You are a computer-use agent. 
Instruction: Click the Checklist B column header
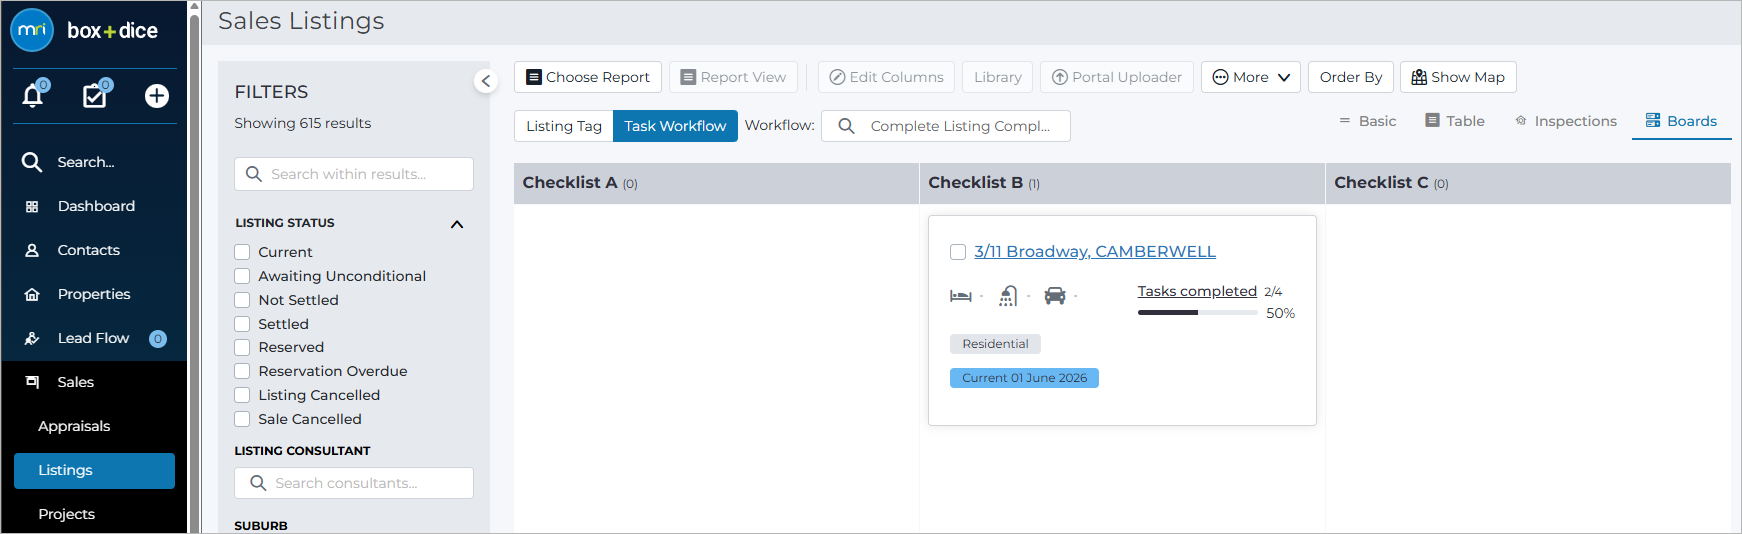(1122, 183)
